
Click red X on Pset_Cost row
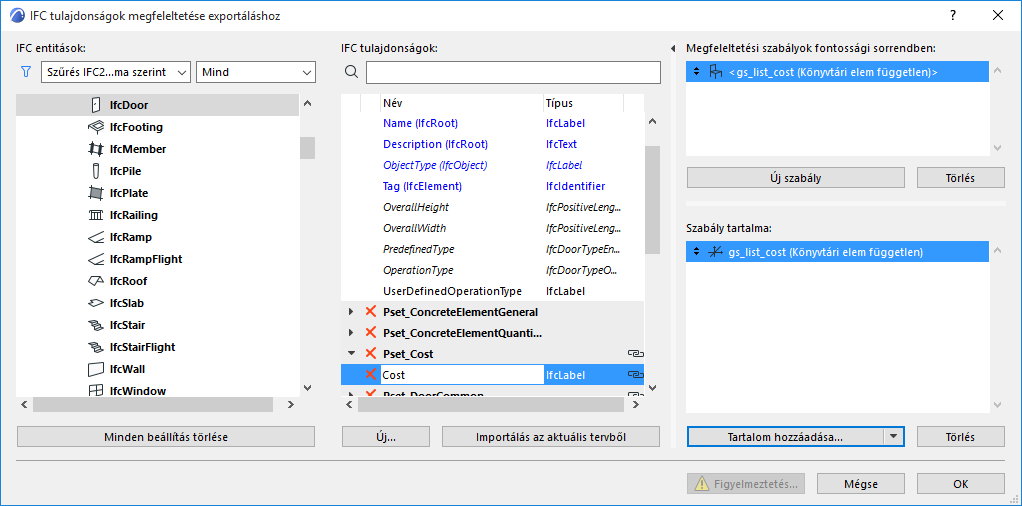click(371, 353)
